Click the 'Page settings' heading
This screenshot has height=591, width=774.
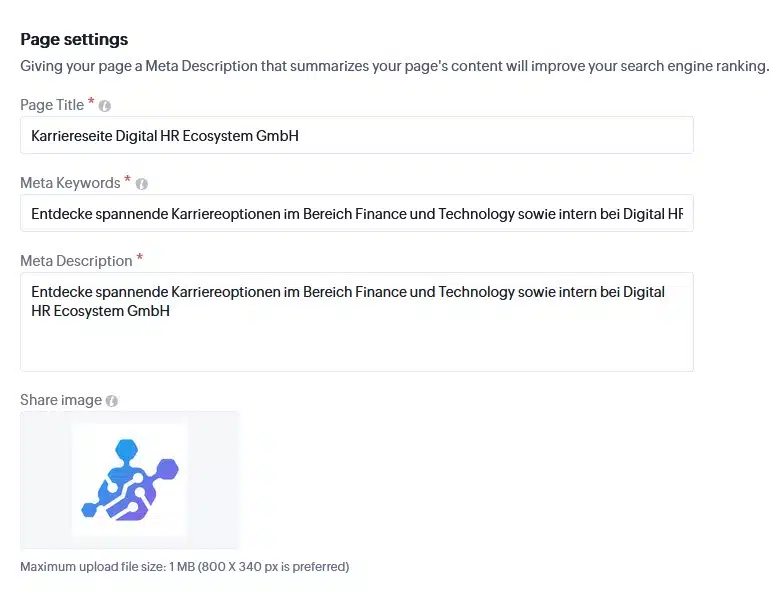point(74,40)
